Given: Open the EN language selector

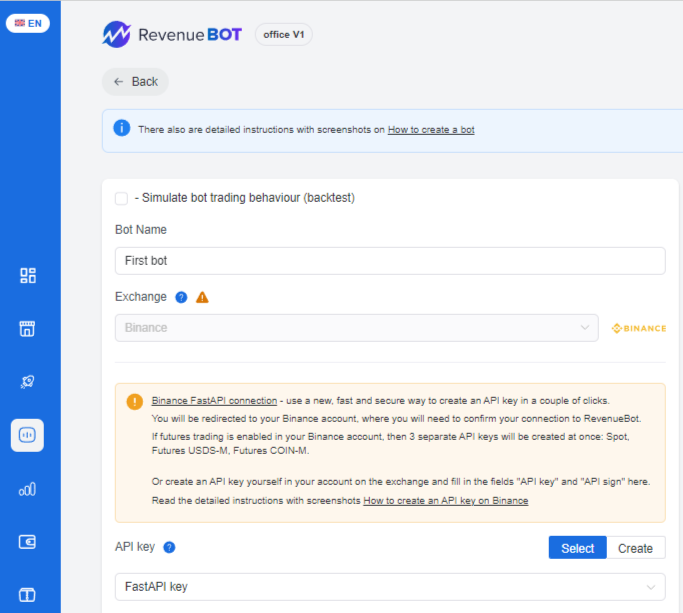Looking at the screenshot, I should point(28,23).
